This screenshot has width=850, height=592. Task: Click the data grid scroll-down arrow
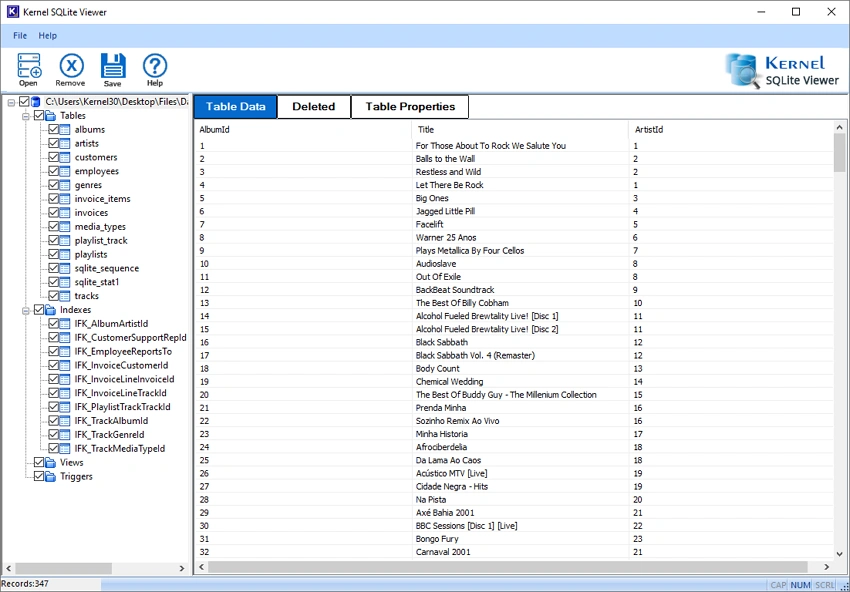pos(840,554)
